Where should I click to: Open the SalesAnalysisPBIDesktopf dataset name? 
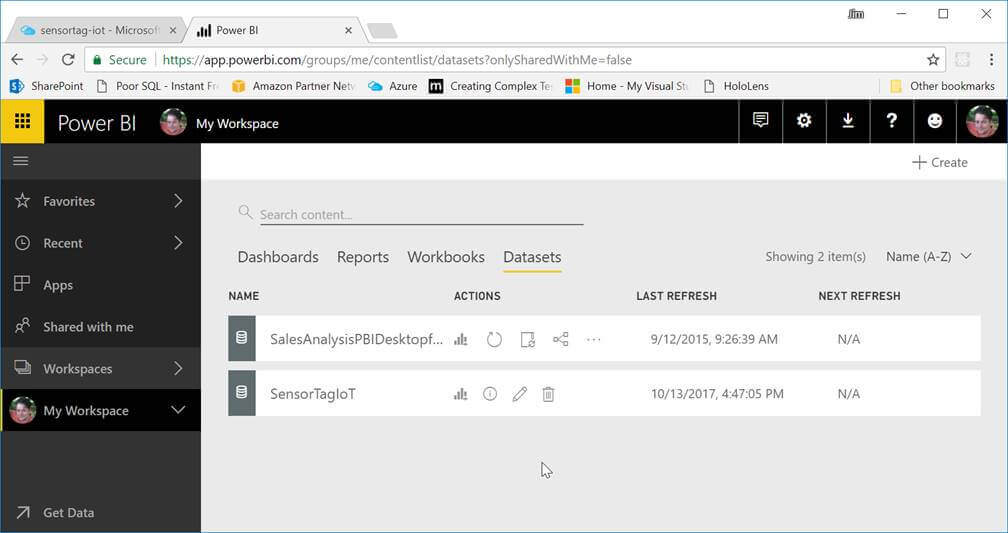click(x=356, y=339)
